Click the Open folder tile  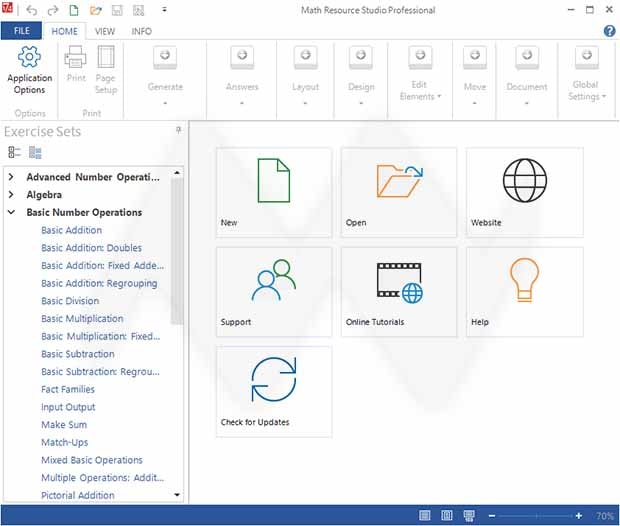(x=399, y=192)
